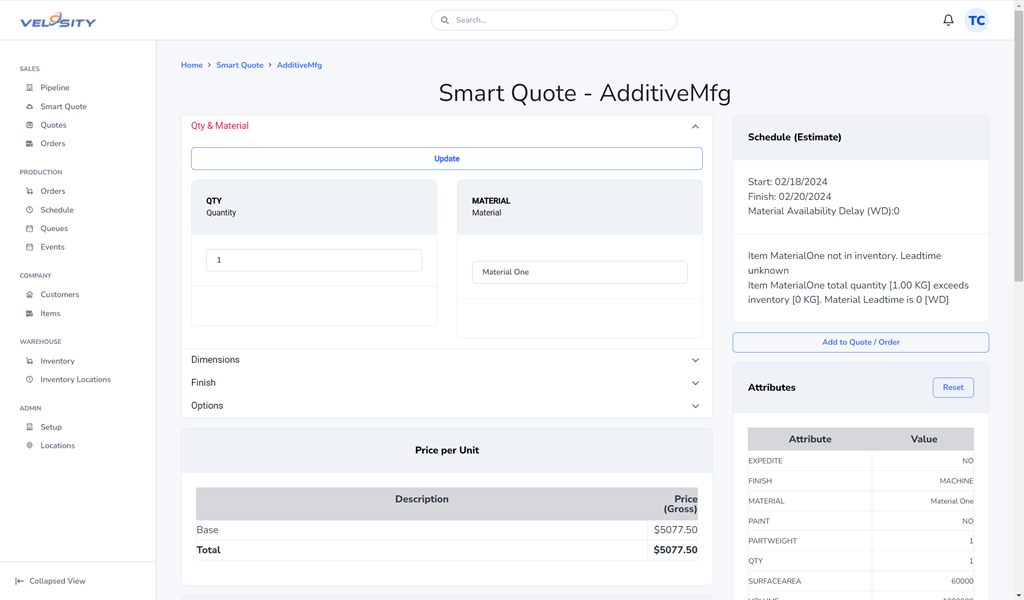
Task: Click the Customers home icon in the sidebar
Action: click(x=30, y=295)
